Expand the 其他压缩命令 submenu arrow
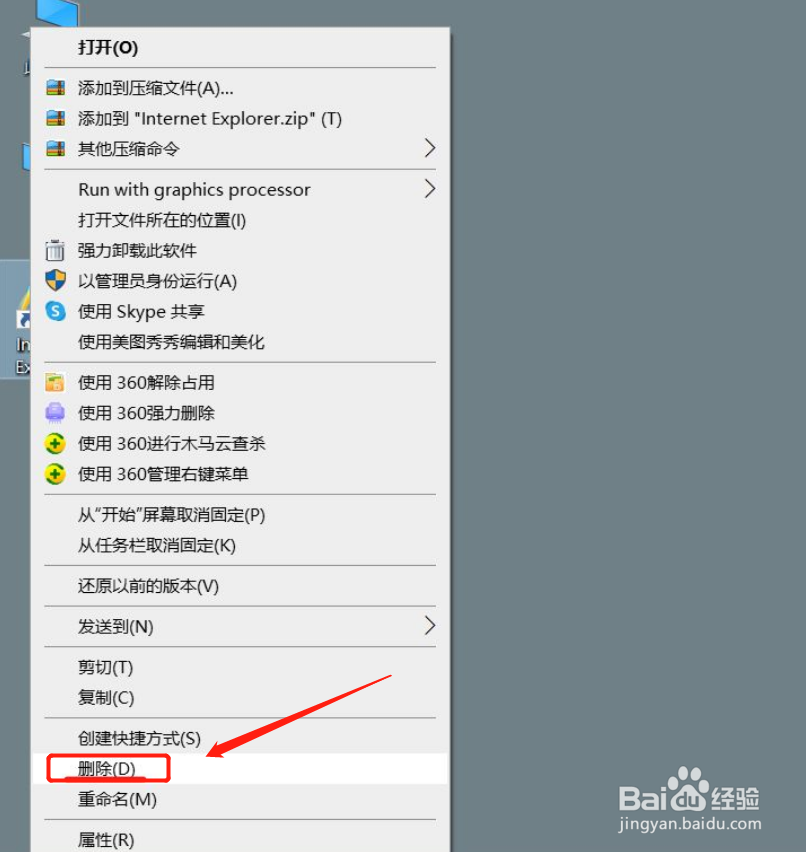The width and height of the screenshot is (806, 852). [x=430, y=148]
